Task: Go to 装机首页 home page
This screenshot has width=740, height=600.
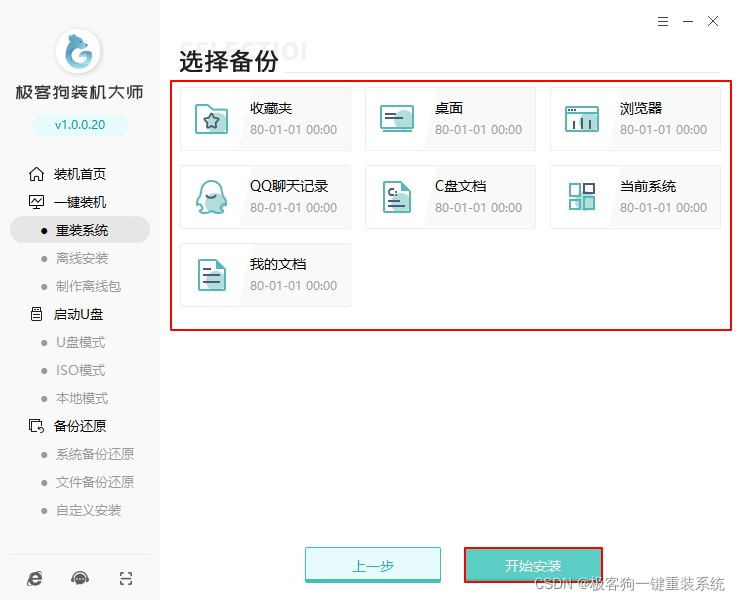Action: [79, 174]
